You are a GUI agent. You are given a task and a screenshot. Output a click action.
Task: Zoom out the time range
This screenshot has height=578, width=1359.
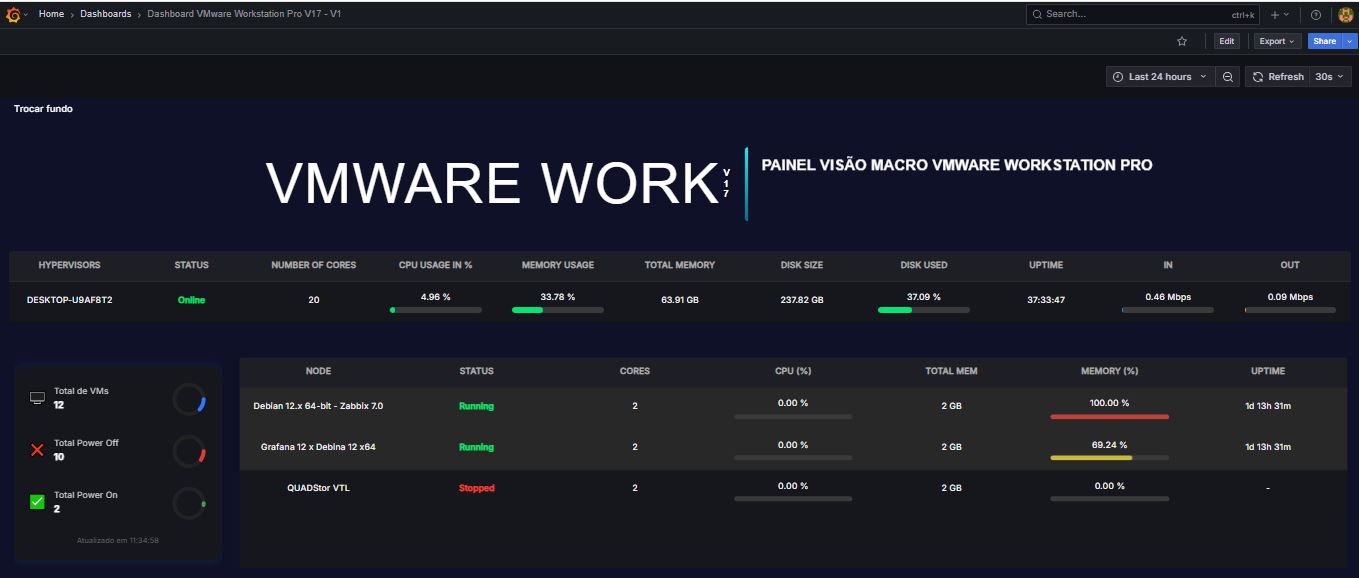tap(1228, 76)
